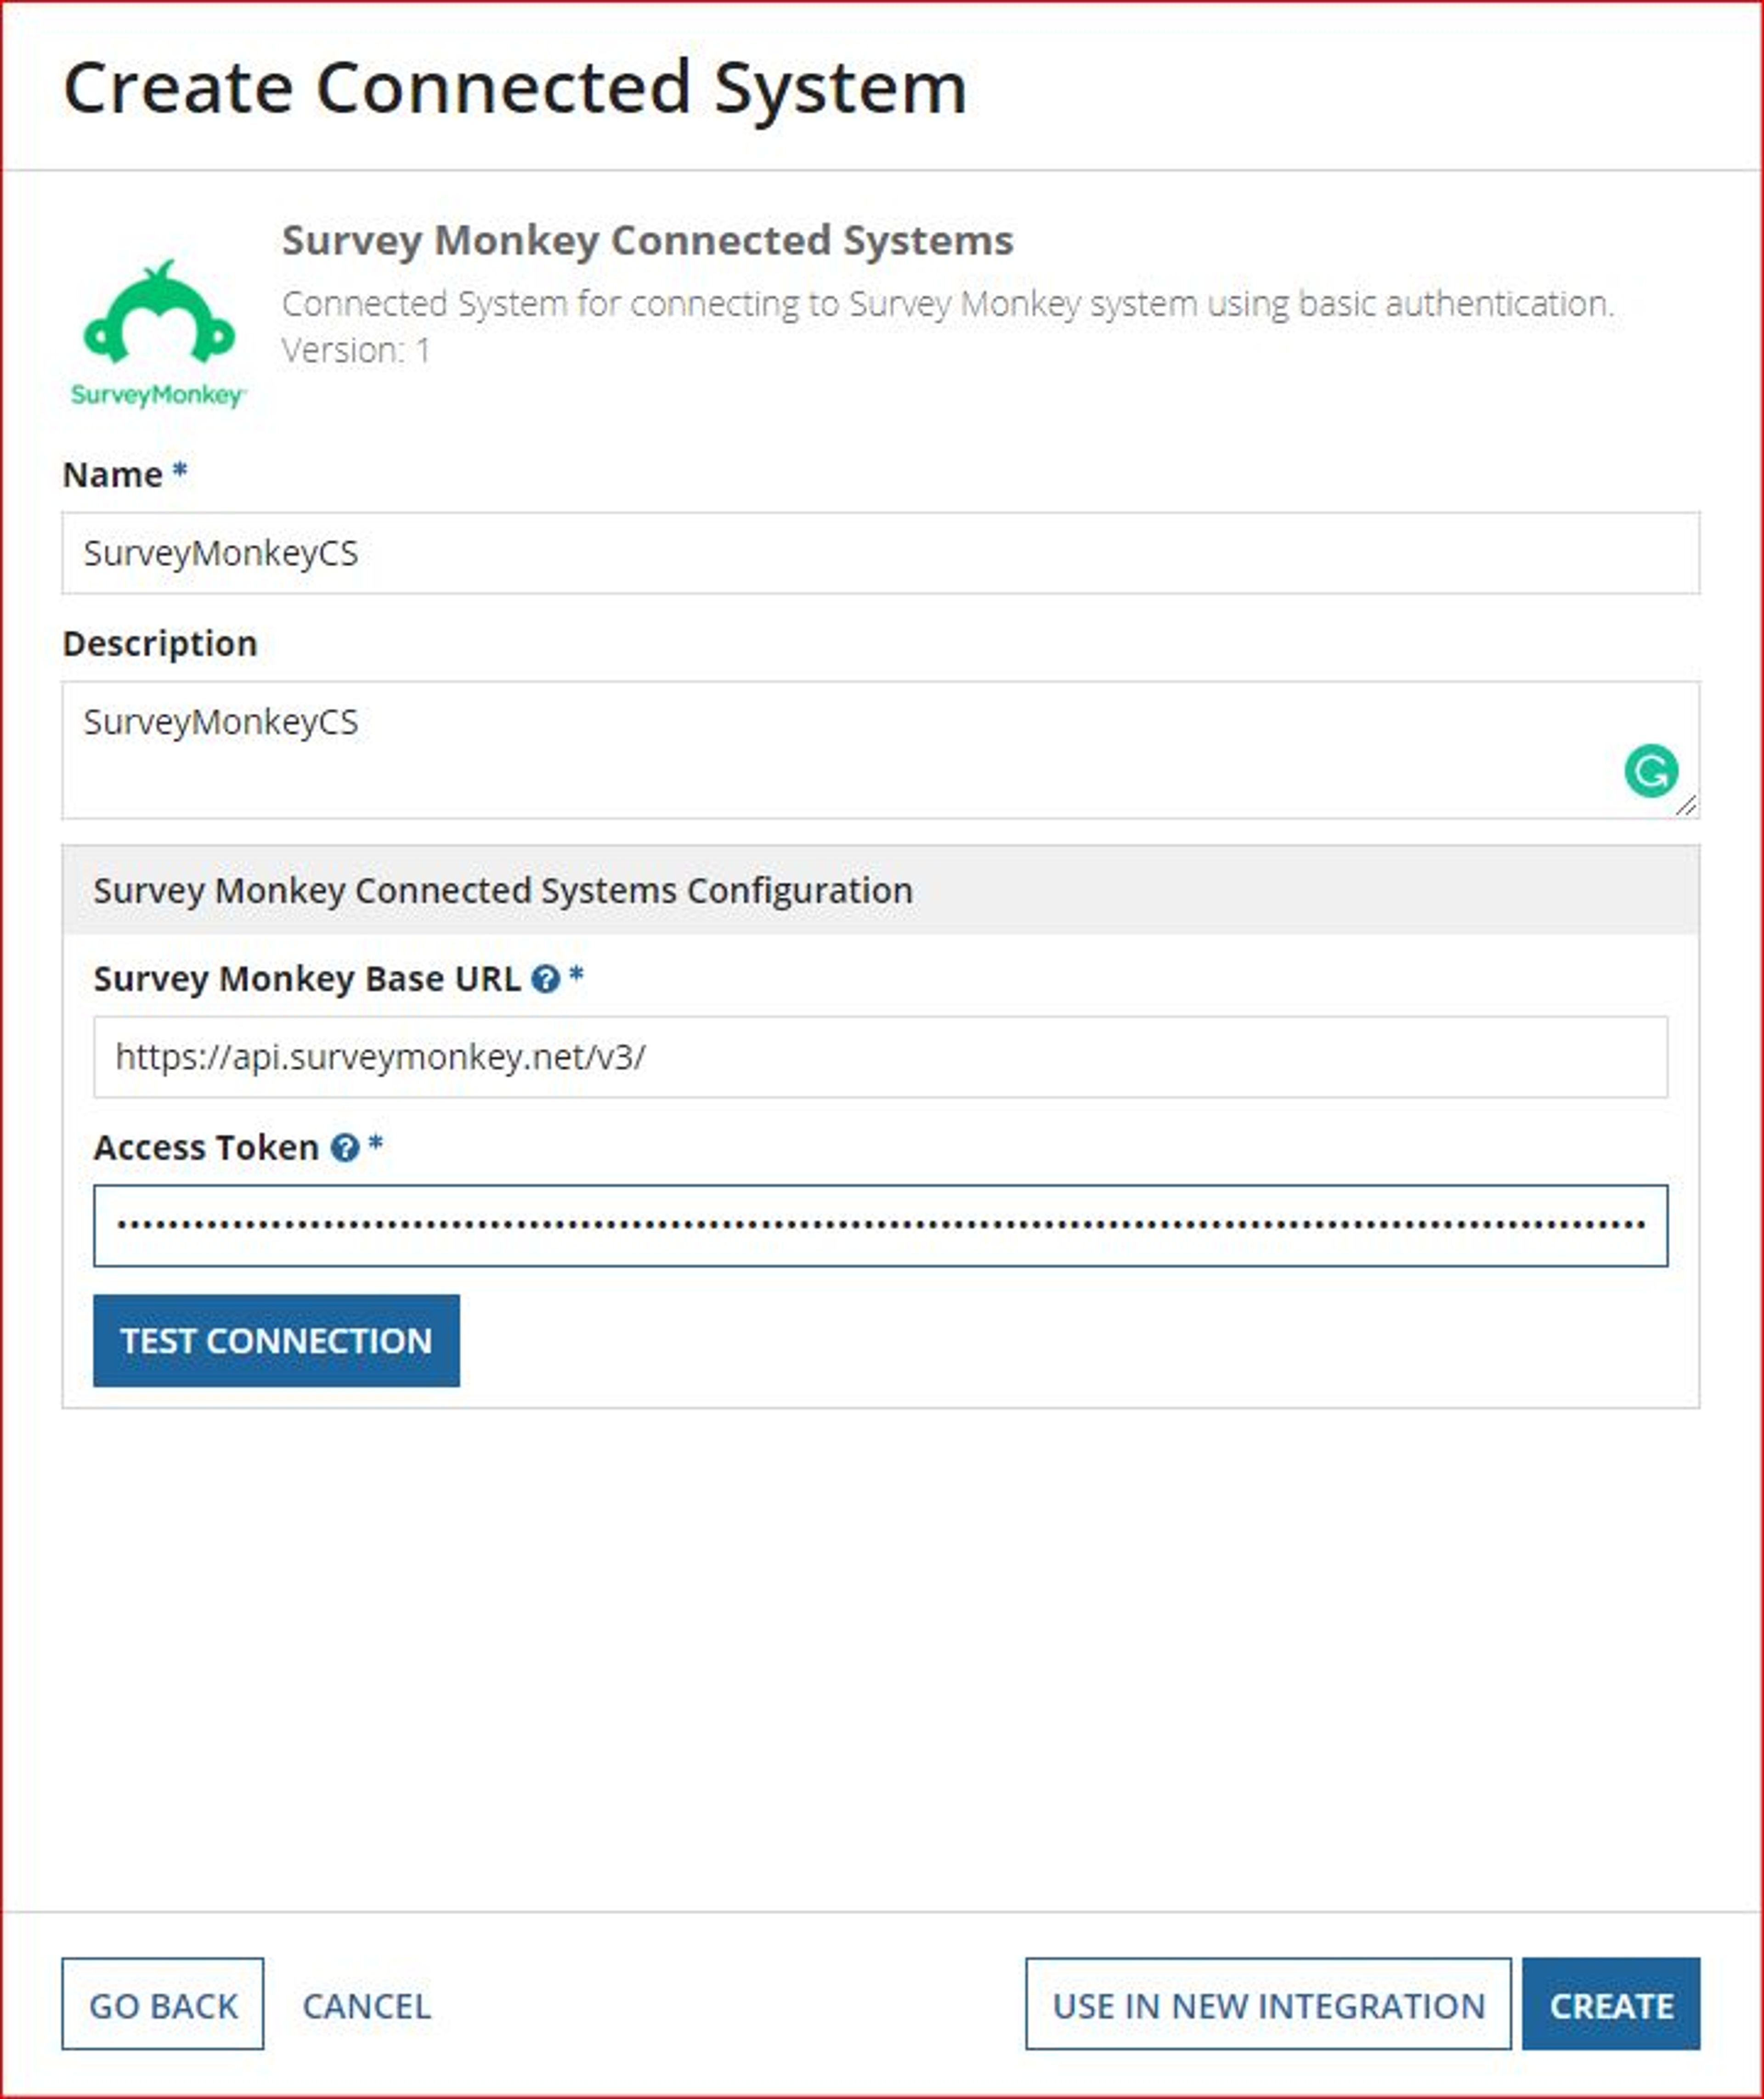Click the Access Token password field
1764x2099 pixels.
[x=880, y=1226]
